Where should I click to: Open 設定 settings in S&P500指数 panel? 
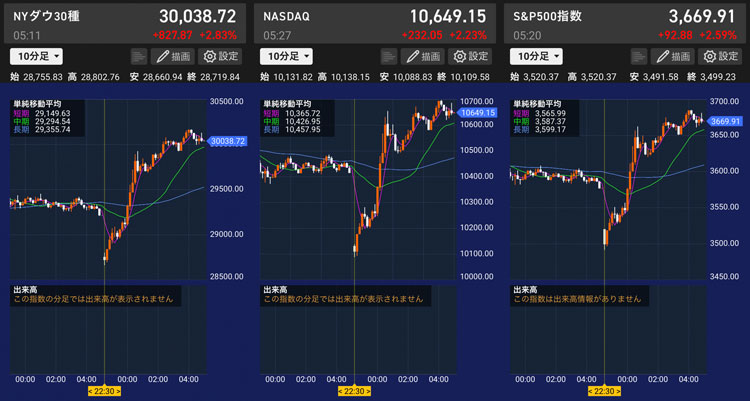click(x=720, y=56)
